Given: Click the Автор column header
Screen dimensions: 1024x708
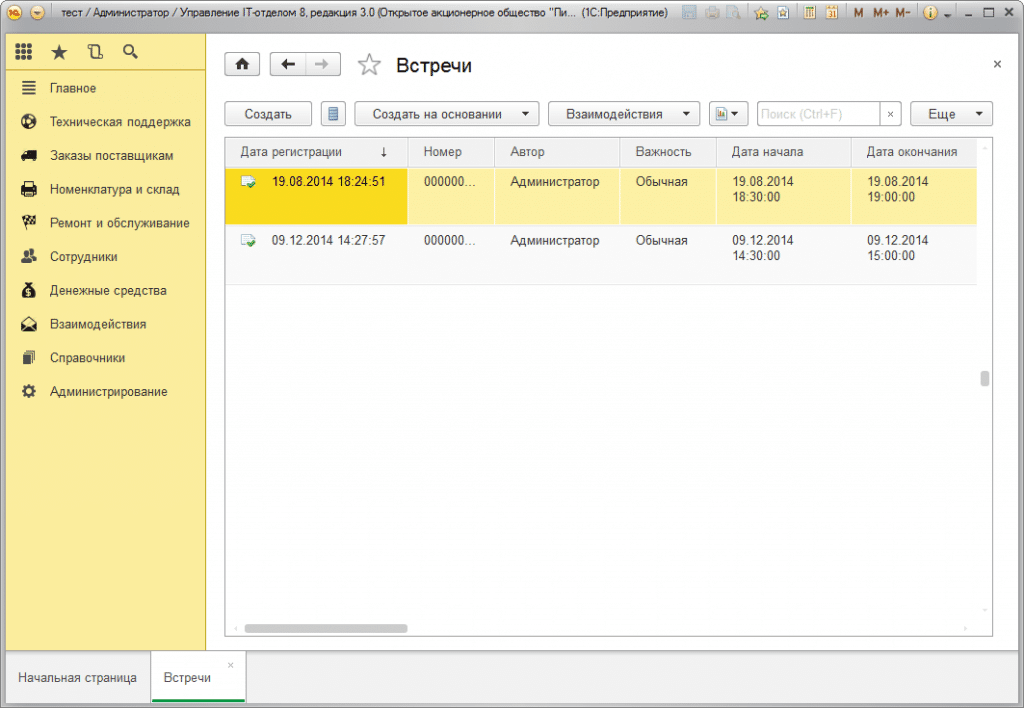Looking at the screenshot, I should (x=557, y=152).
